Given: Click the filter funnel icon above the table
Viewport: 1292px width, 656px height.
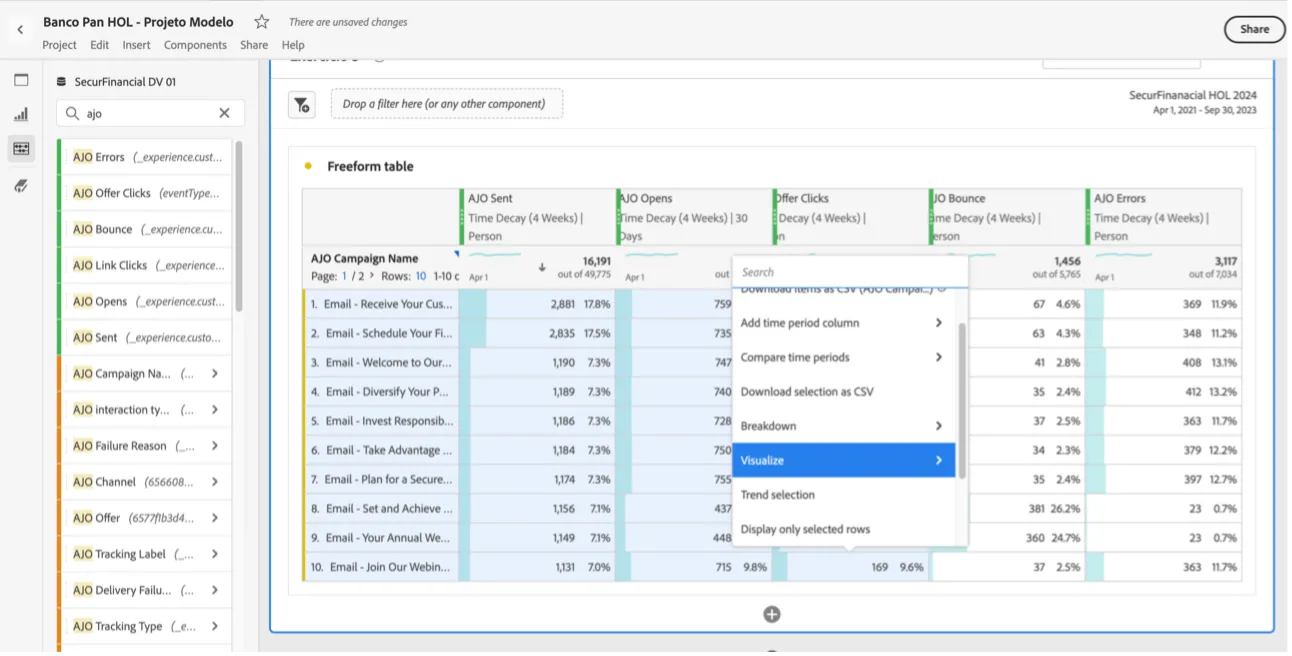Looking at the screenshot, I should tap(302, 104).
